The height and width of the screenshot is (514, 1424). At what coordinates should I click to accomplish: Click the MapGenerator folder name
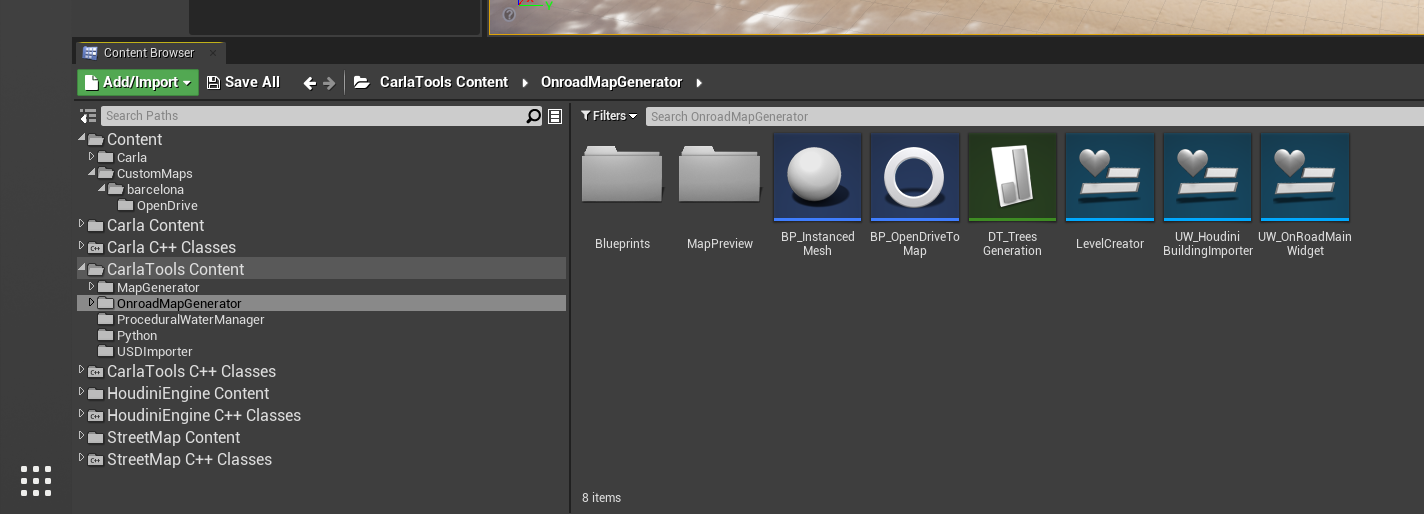point(158,288)
